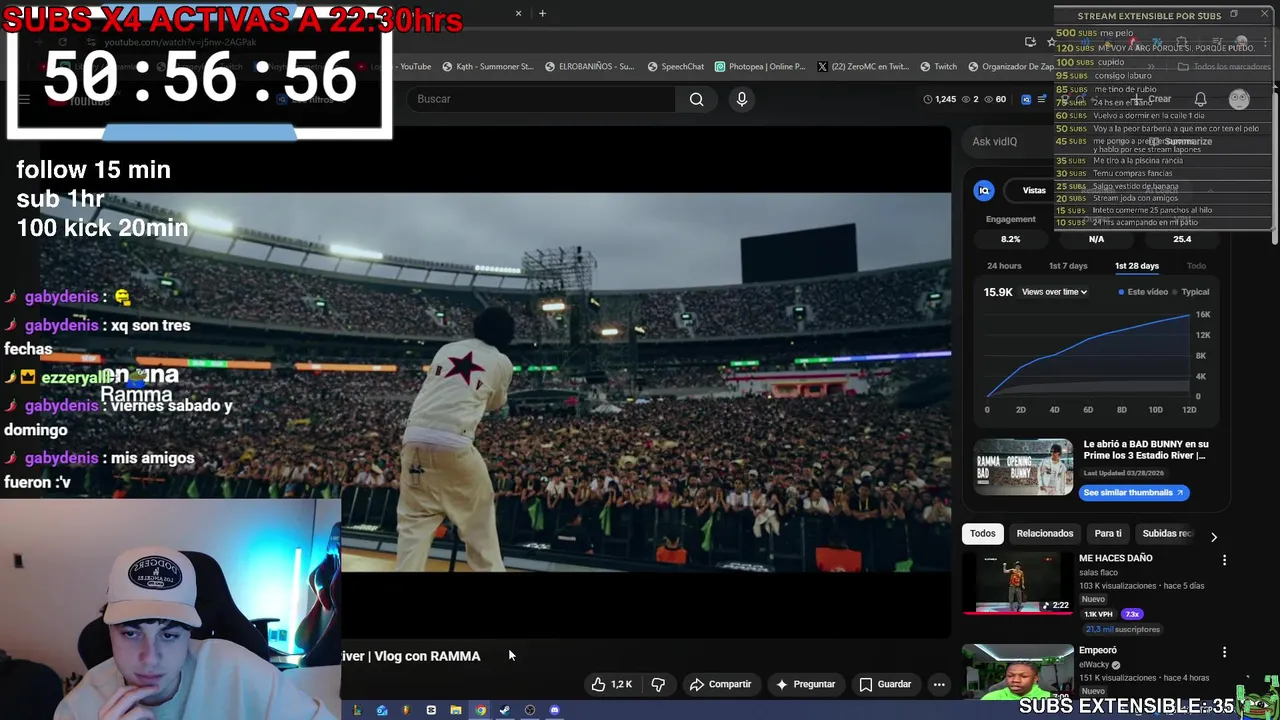Open File Explorer from the taskbar
This screenshot has width=1280, height=720.
[455, 710]
